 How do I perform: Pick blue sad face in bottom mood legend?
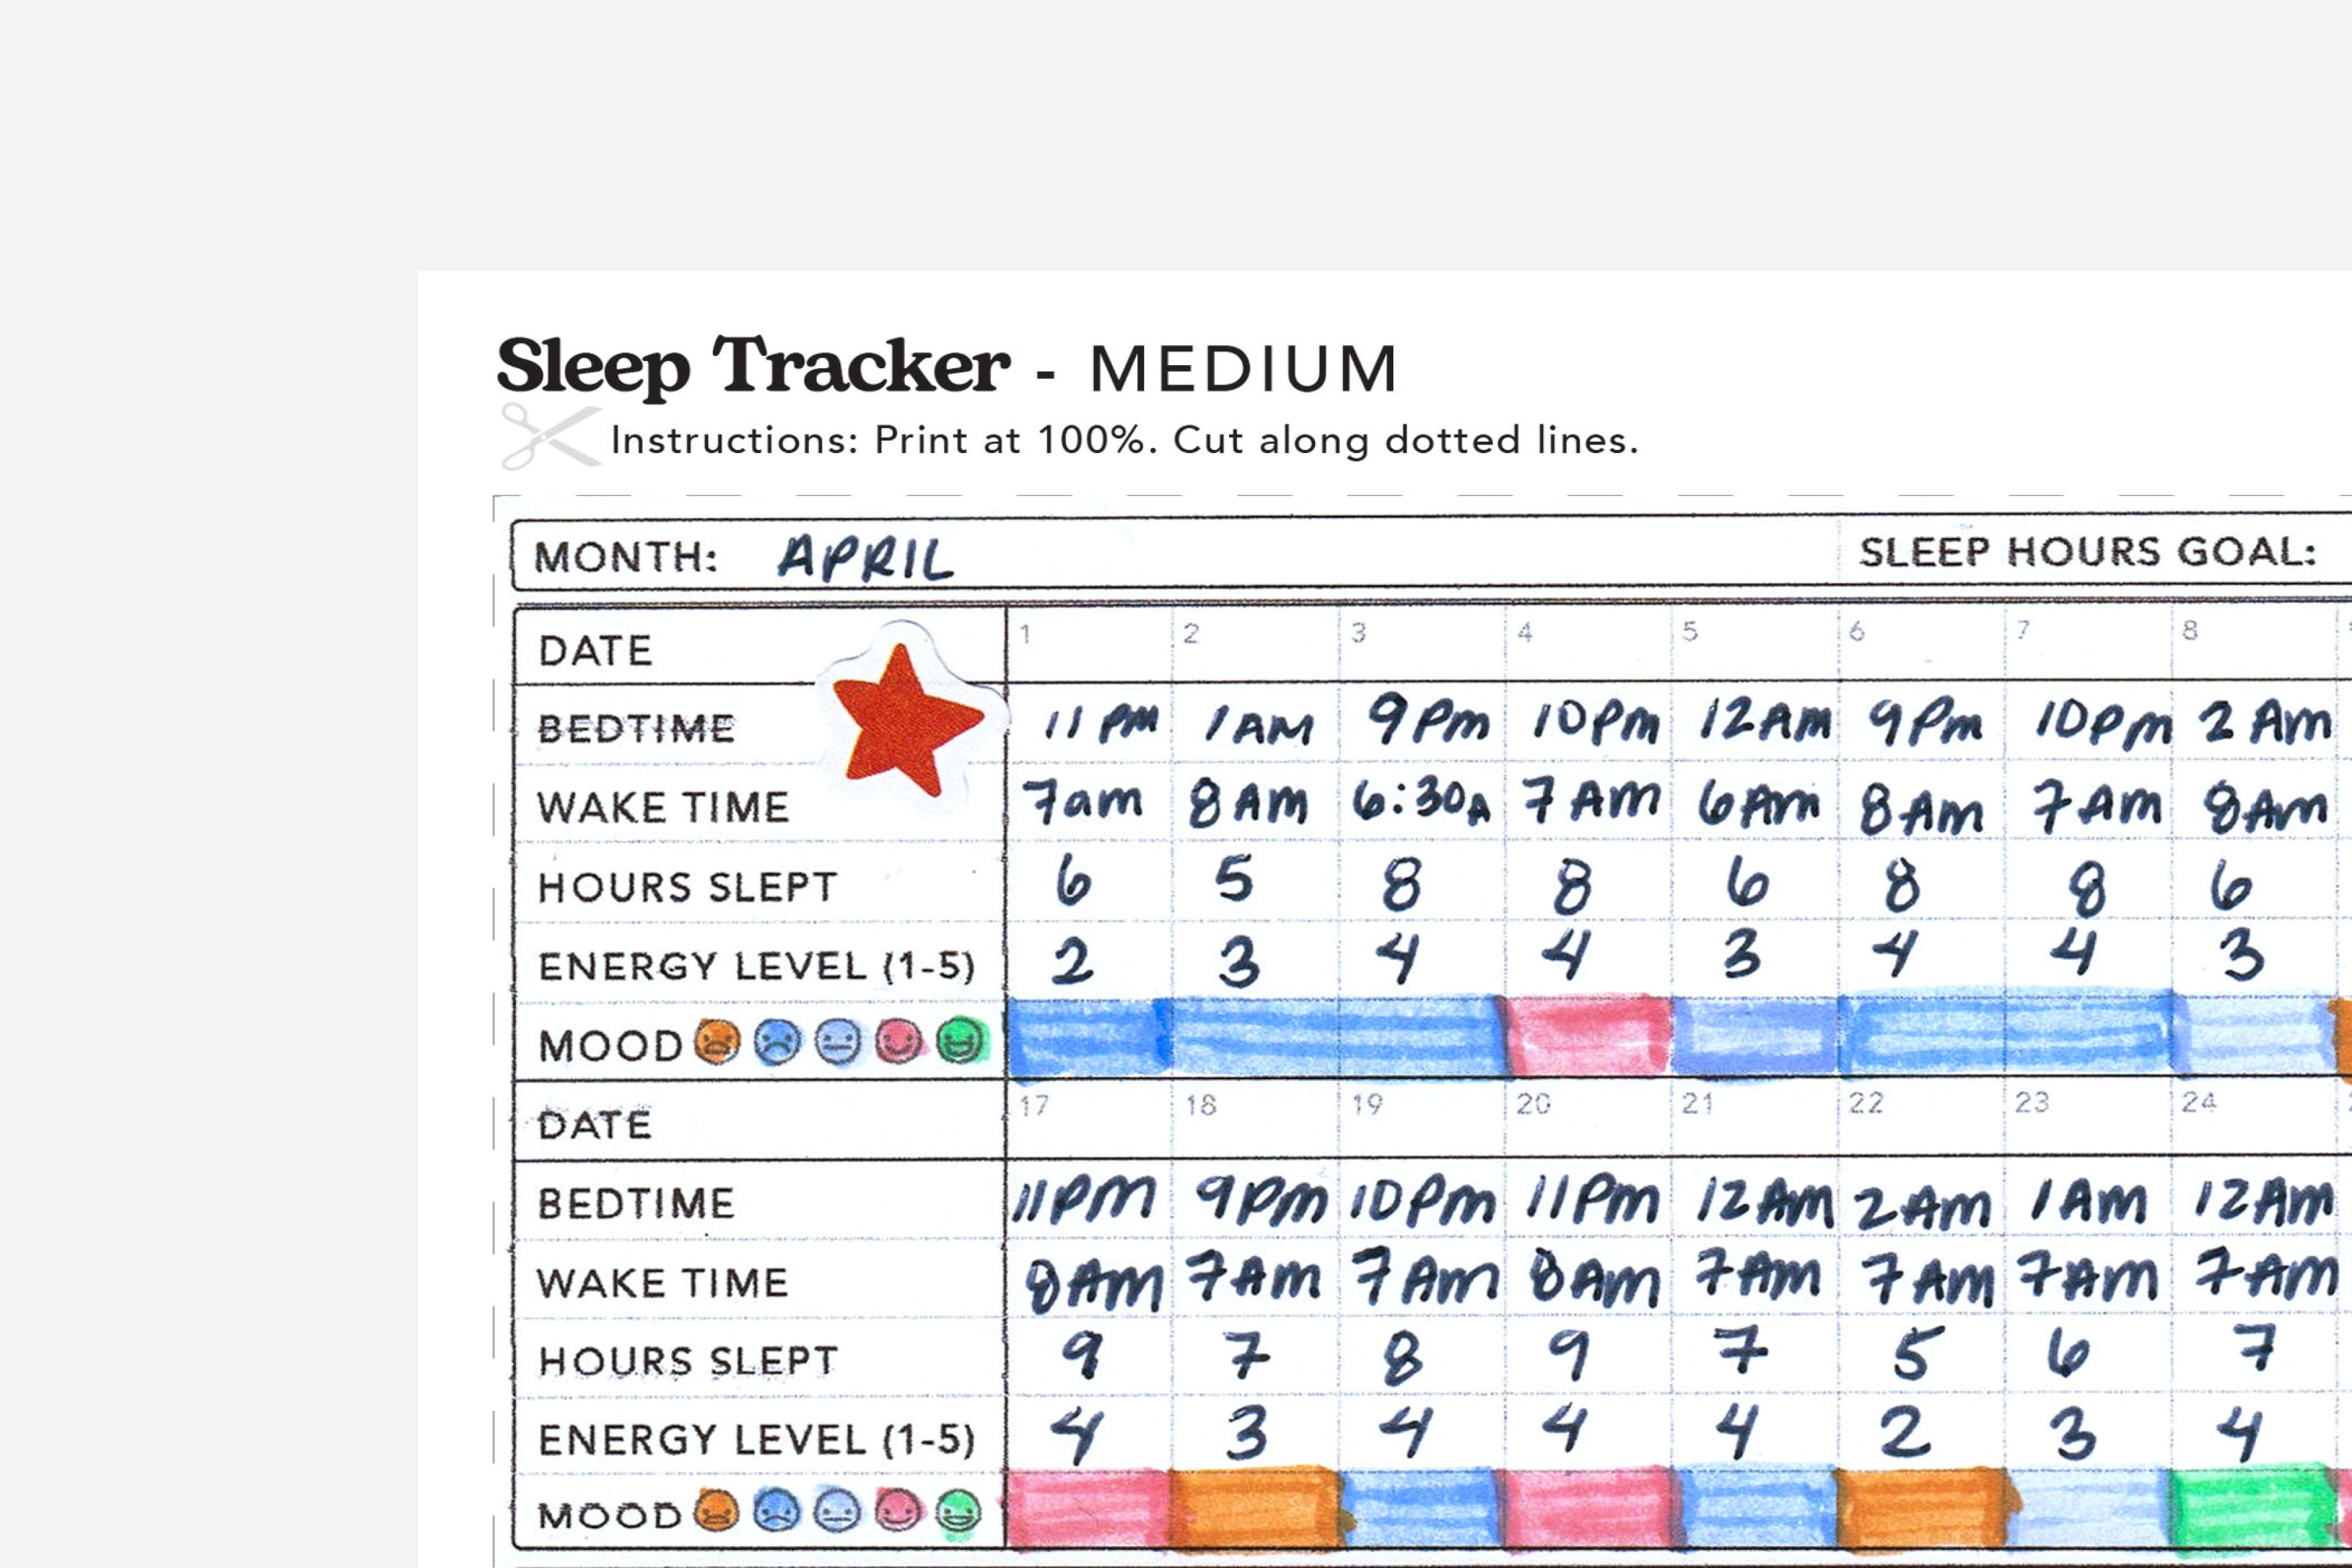(776, 1512)
